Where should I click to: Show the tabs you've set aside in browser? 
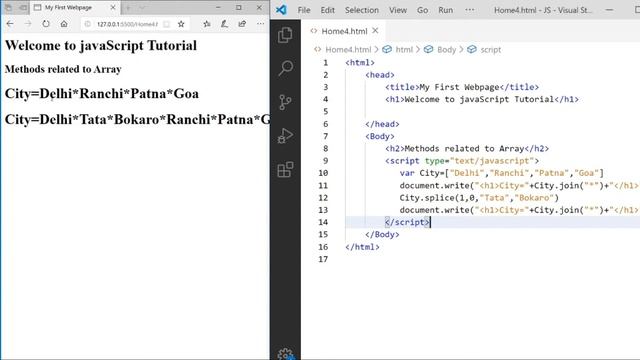click(8, 8)
